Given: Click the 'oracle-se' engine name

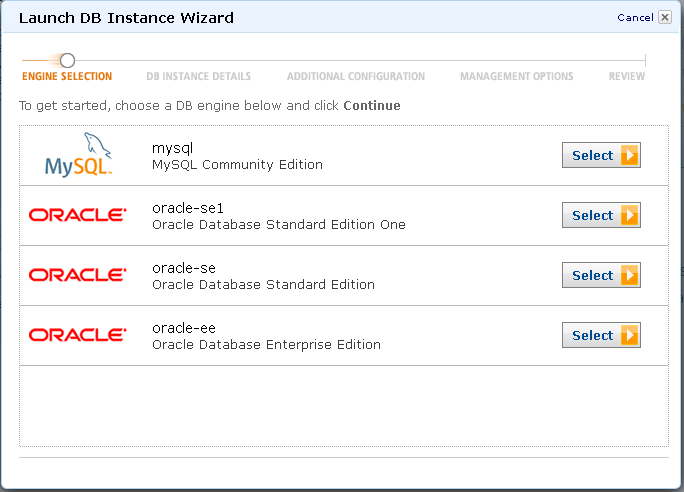Looking at the screenshot, I should coord(184,268).
